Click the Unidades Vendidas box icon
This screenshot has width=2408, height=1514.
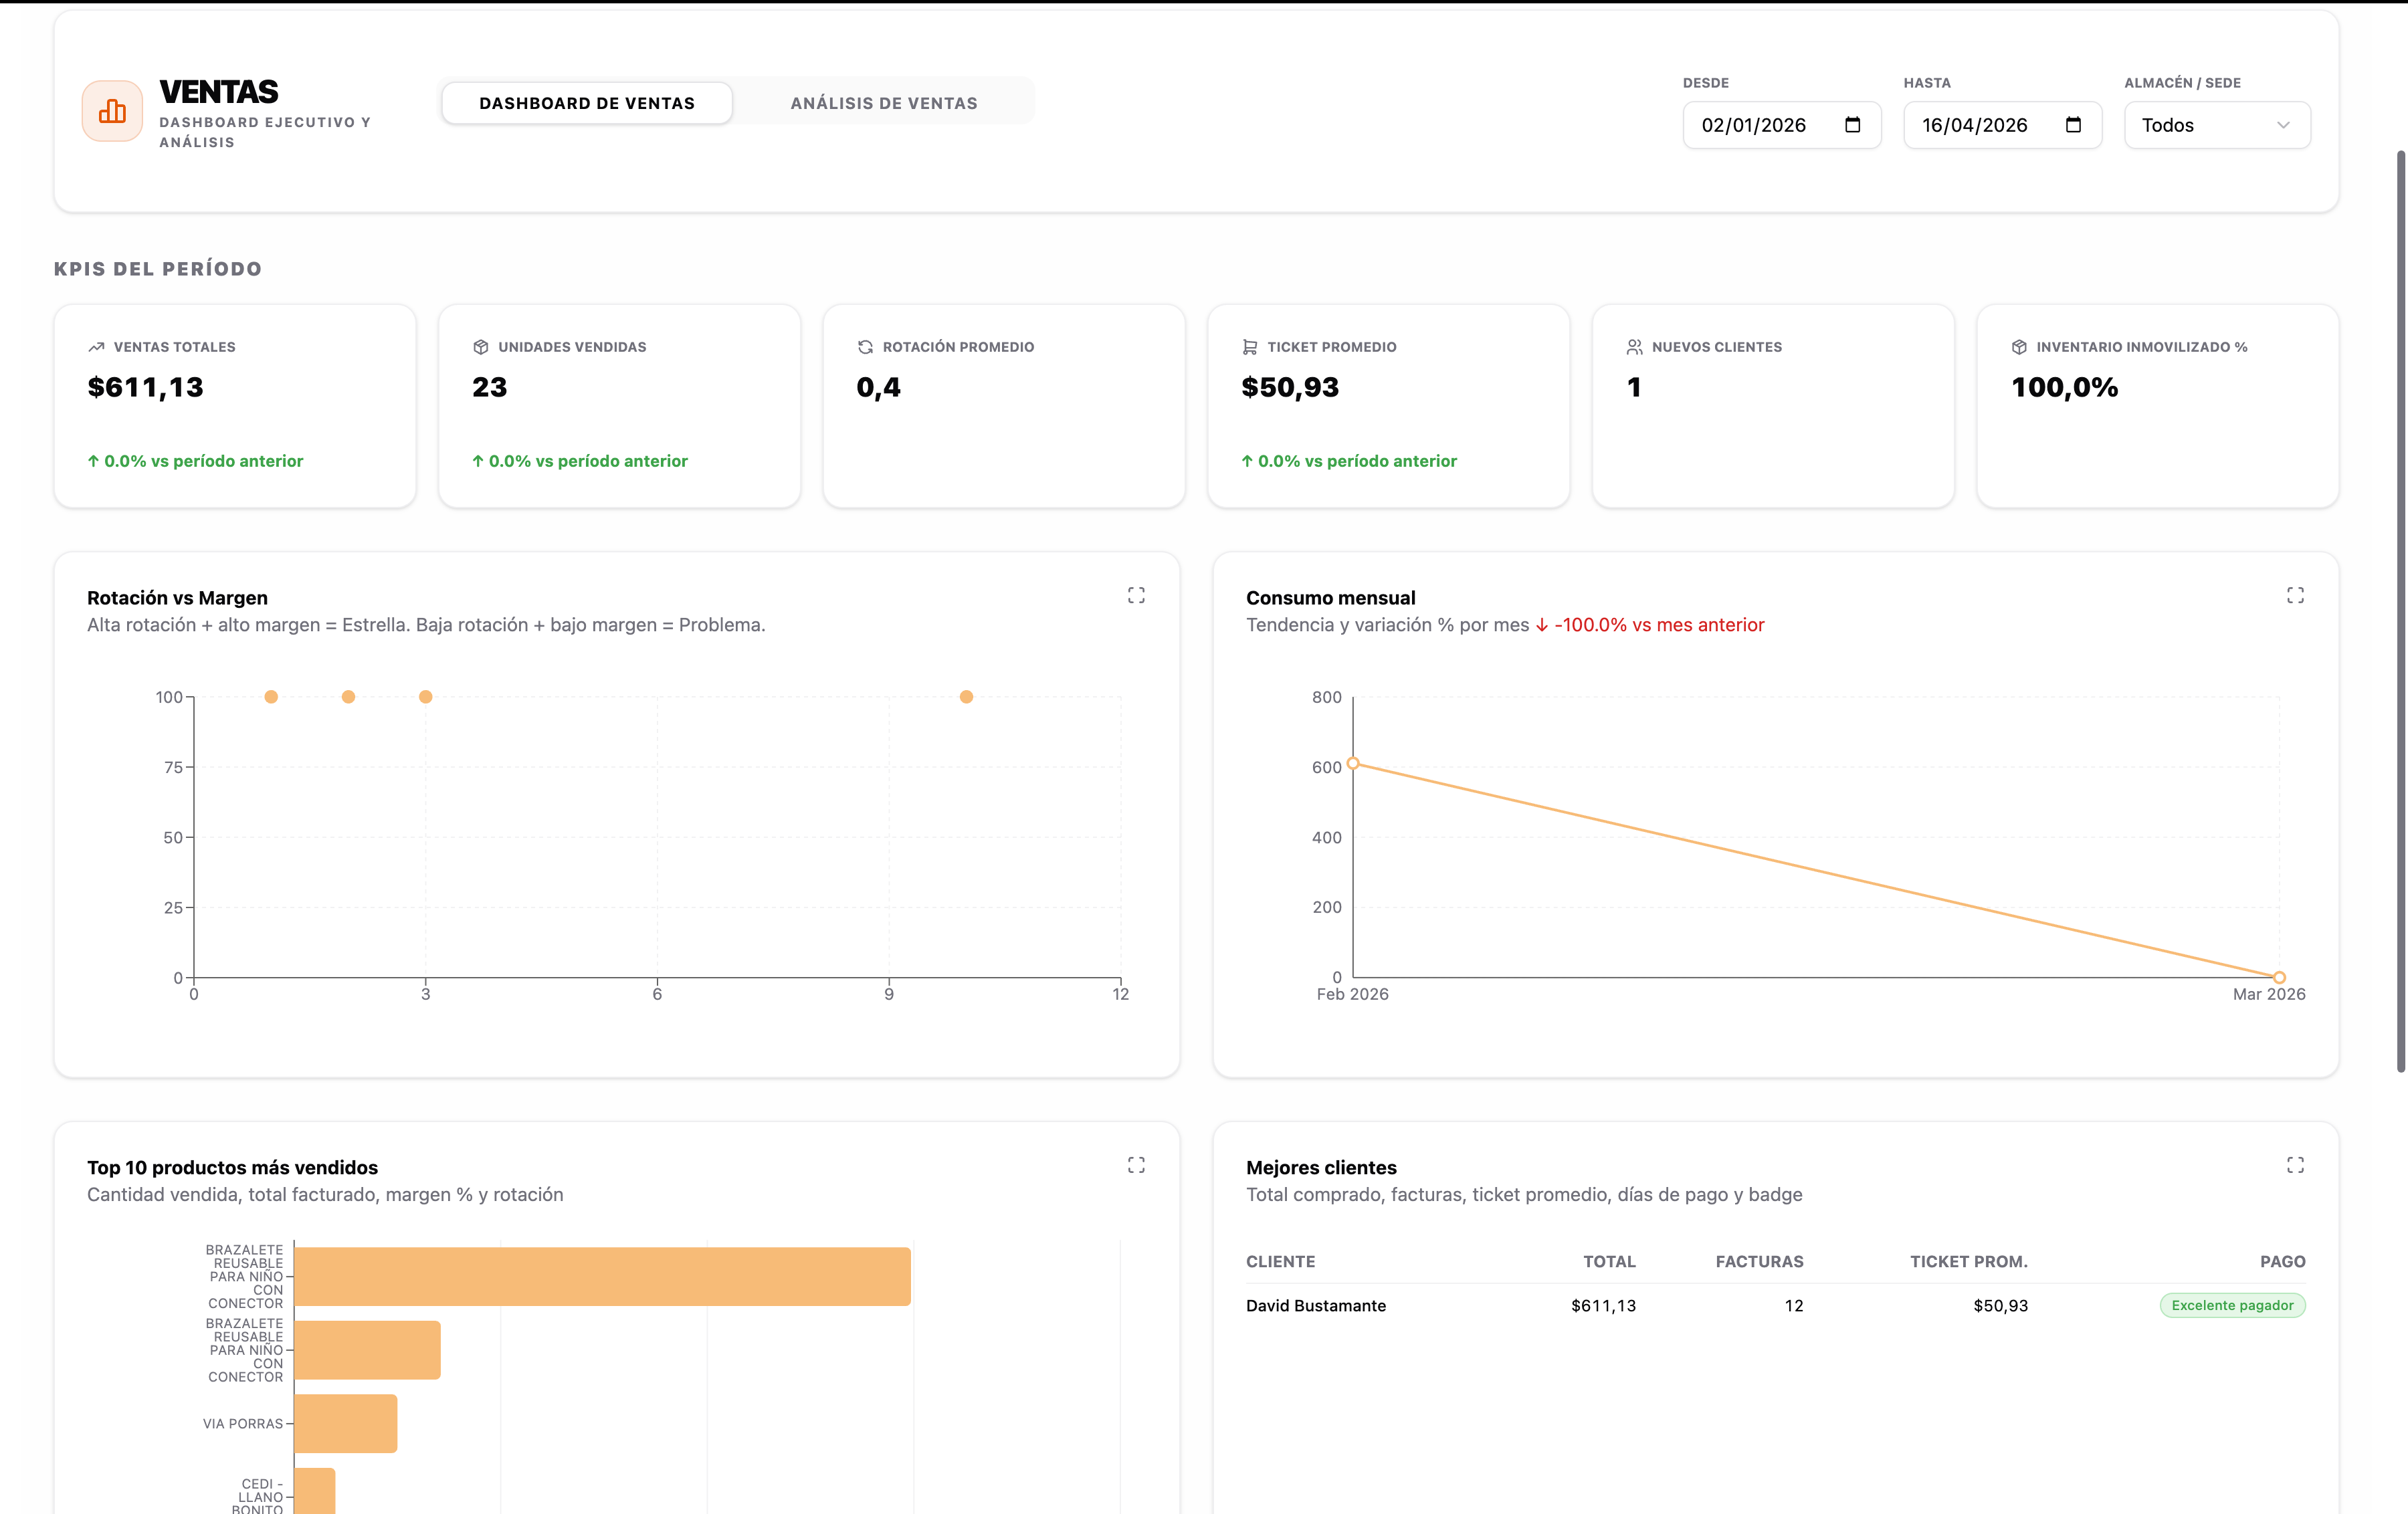tap(481, 347)
